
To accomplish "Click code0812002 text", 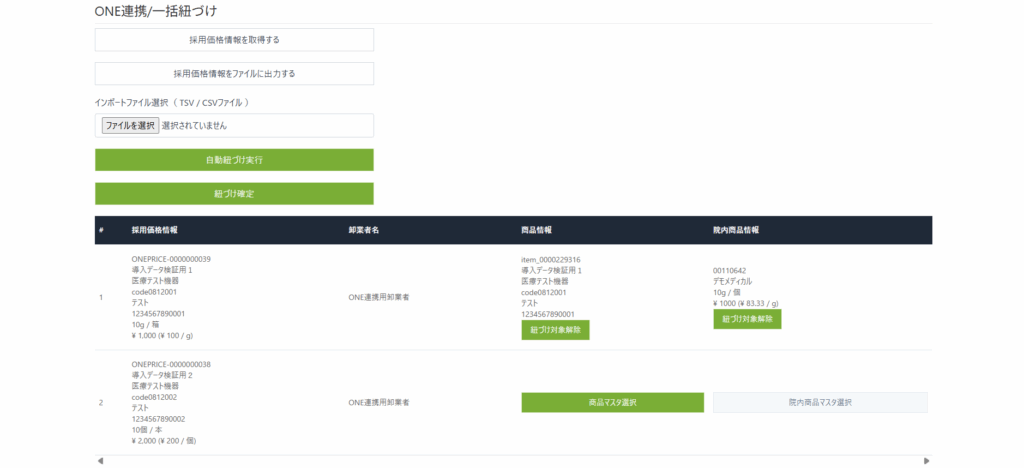I will point(154,397).
